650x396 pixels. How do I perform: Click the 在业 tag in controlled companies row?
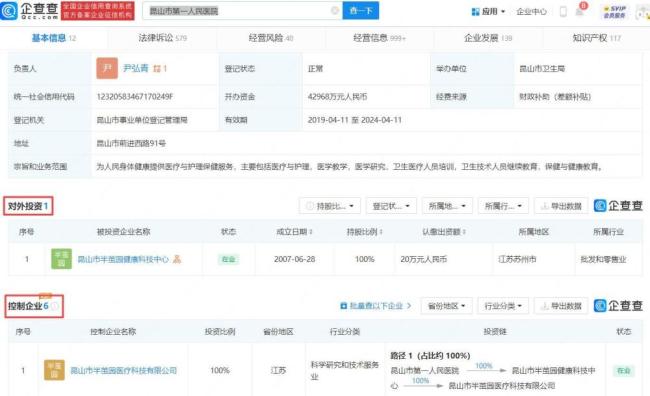[x=623, y=370]
